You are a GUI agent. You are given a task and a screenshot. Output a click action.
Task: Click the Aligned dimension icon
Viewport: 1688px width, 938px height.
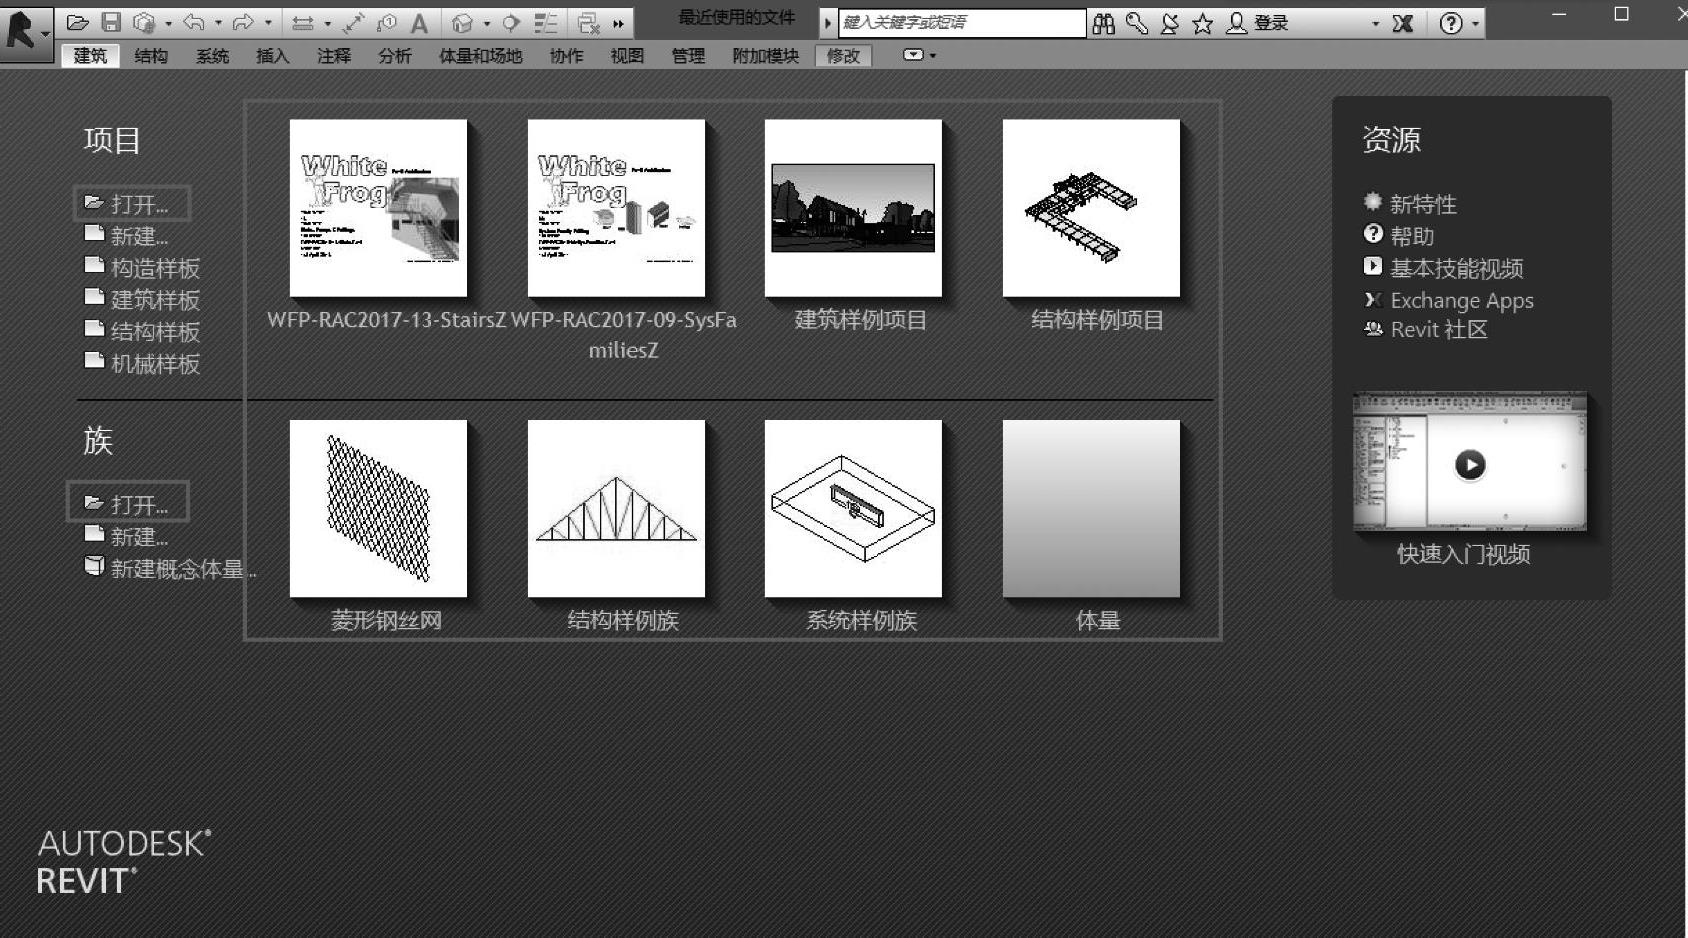[x=354, y=23]
